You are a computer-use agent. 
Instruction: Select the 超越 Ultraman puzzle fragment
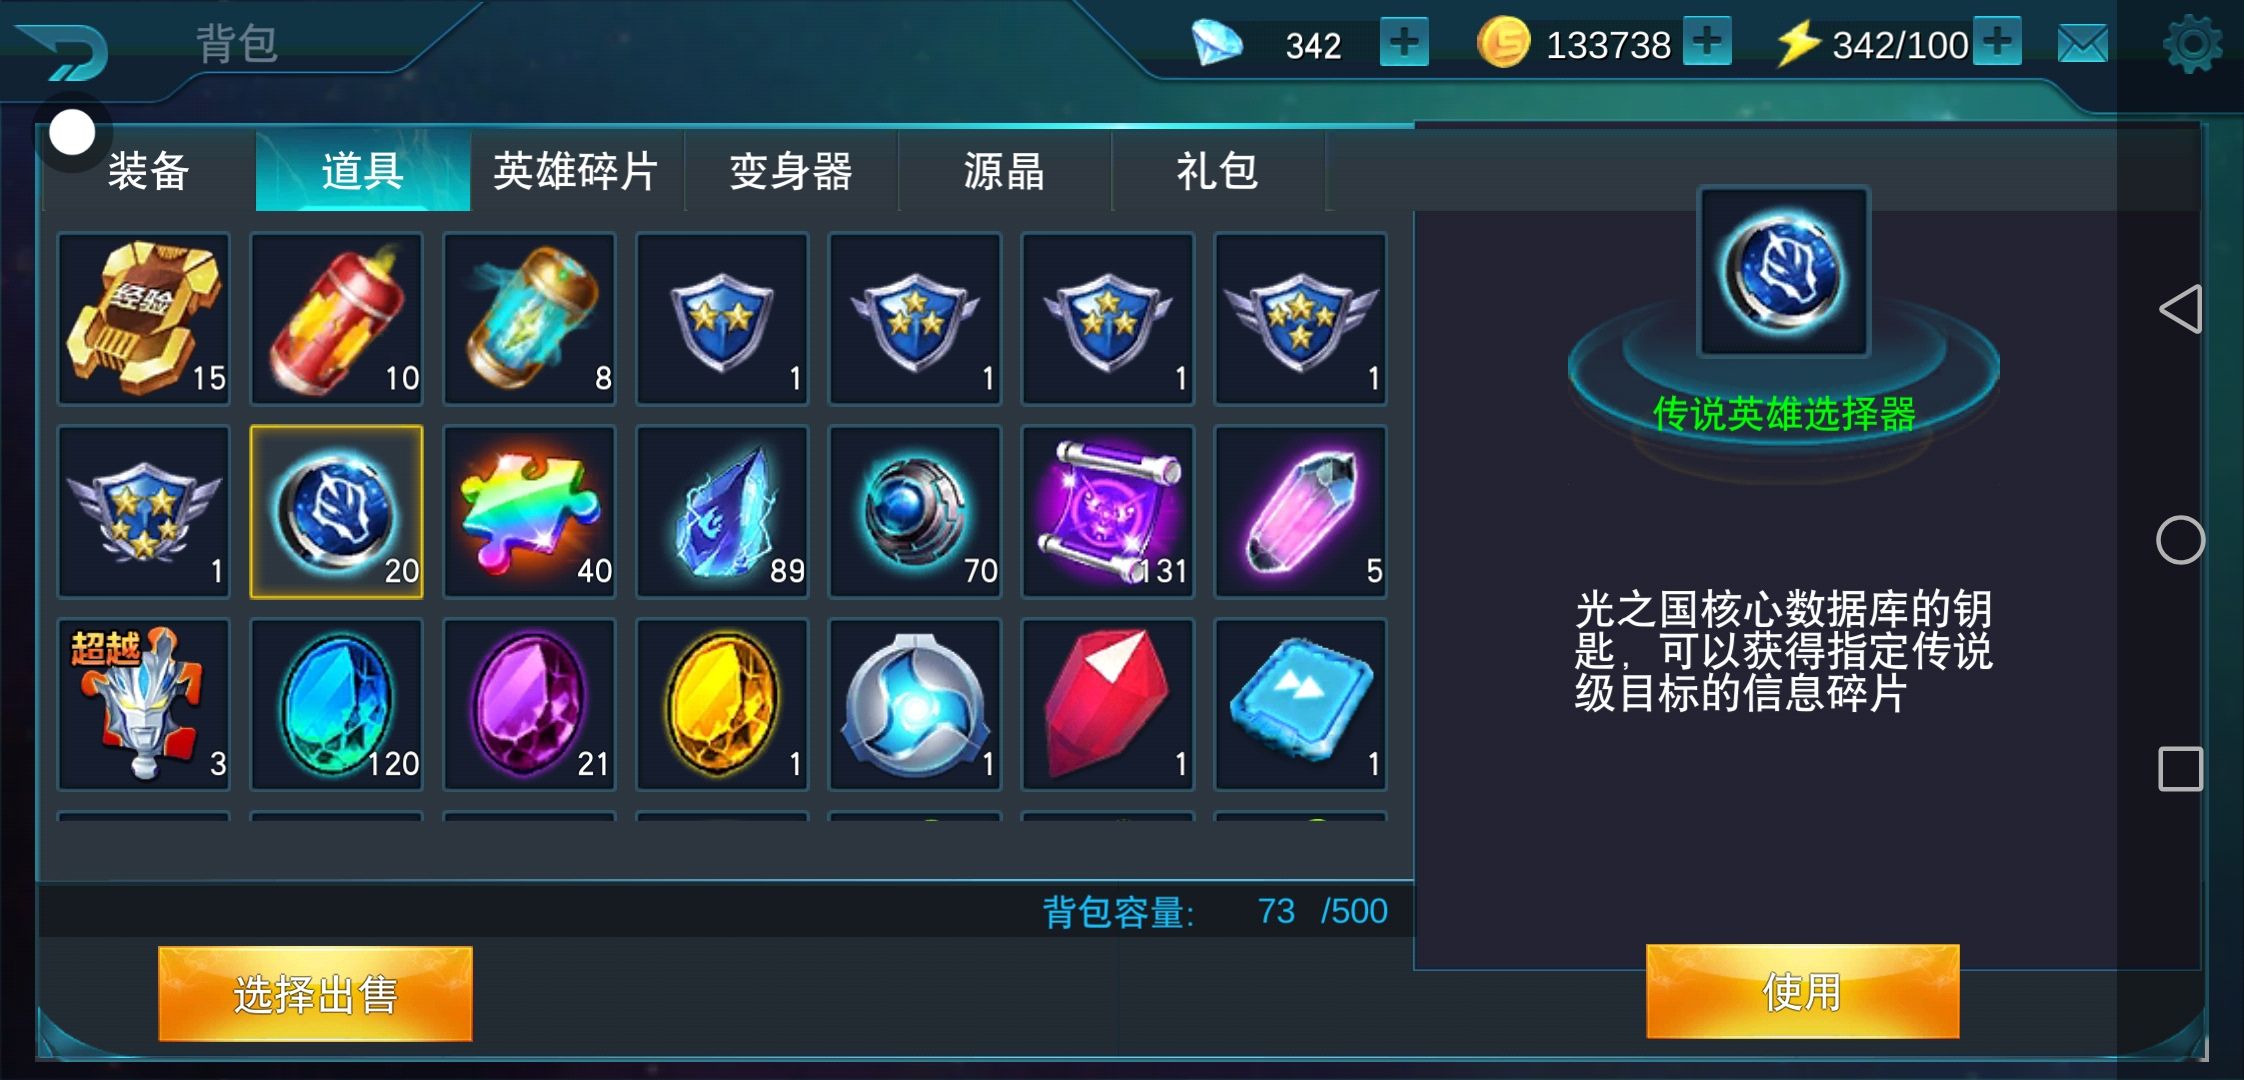tap(144, 705)
